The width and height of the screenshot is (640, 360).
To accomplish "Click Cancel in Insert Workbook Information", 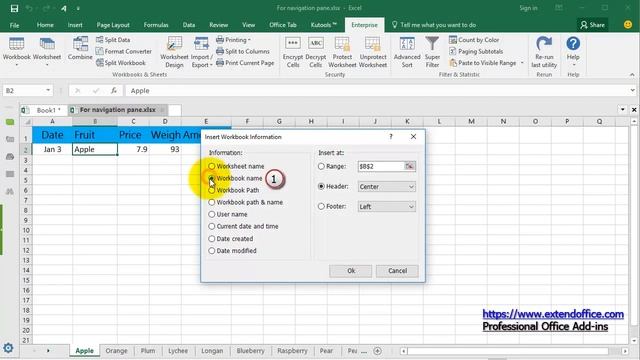I will [397, 271].
